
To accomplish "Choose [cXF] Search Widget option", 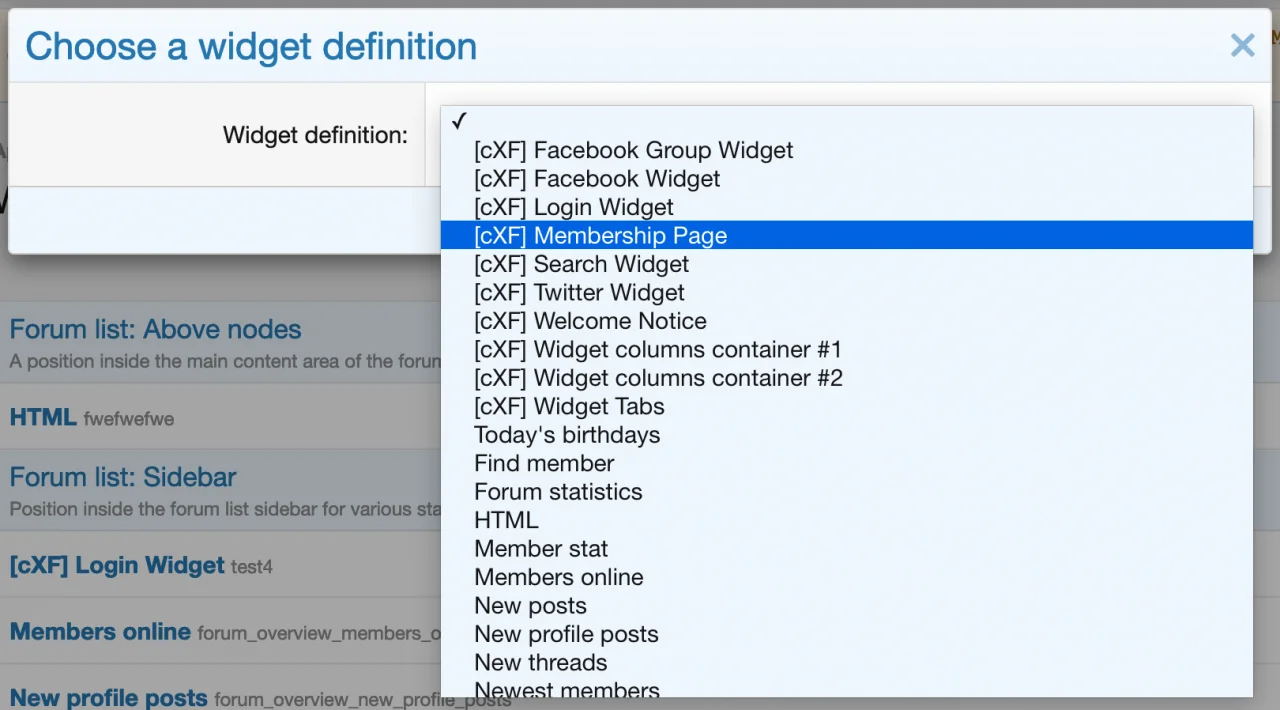I will coord(581,264).
